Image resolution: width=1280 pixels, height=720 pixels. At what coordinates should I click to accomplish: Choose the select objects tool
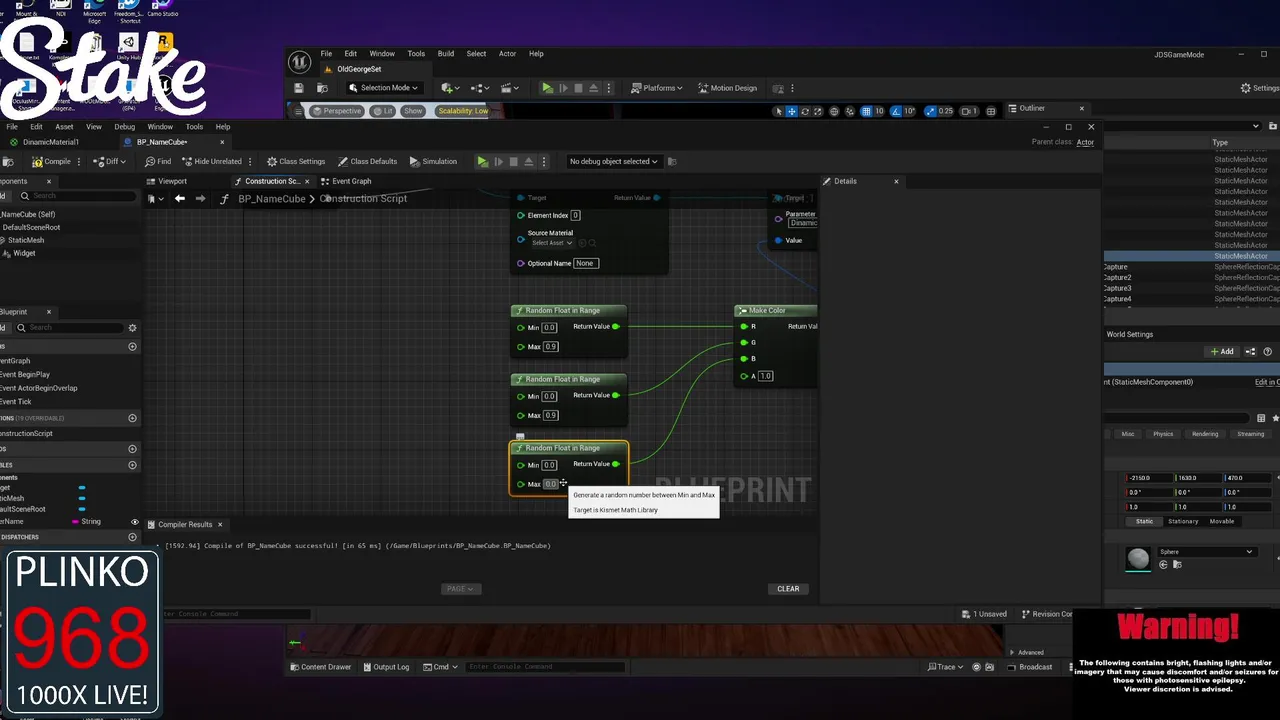[x=779, y=111]
